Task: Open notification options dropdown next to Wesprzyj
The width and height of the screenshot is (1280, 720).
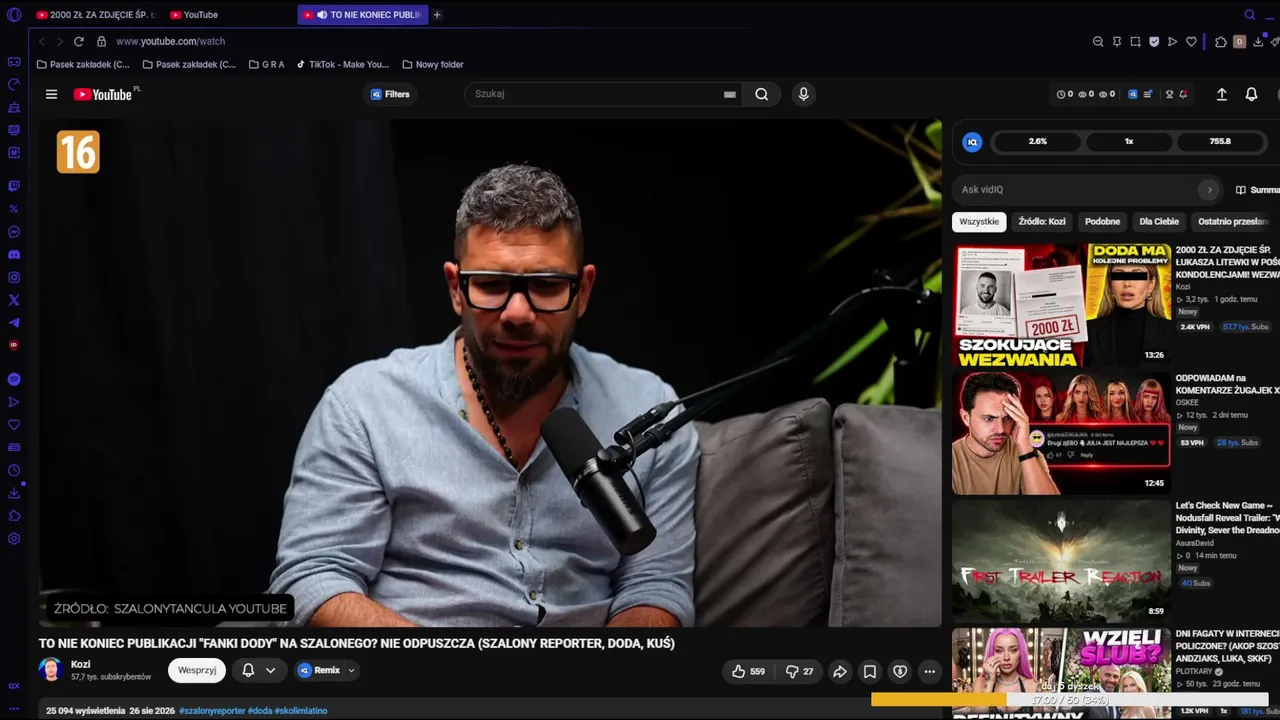Action: point(258,670)
